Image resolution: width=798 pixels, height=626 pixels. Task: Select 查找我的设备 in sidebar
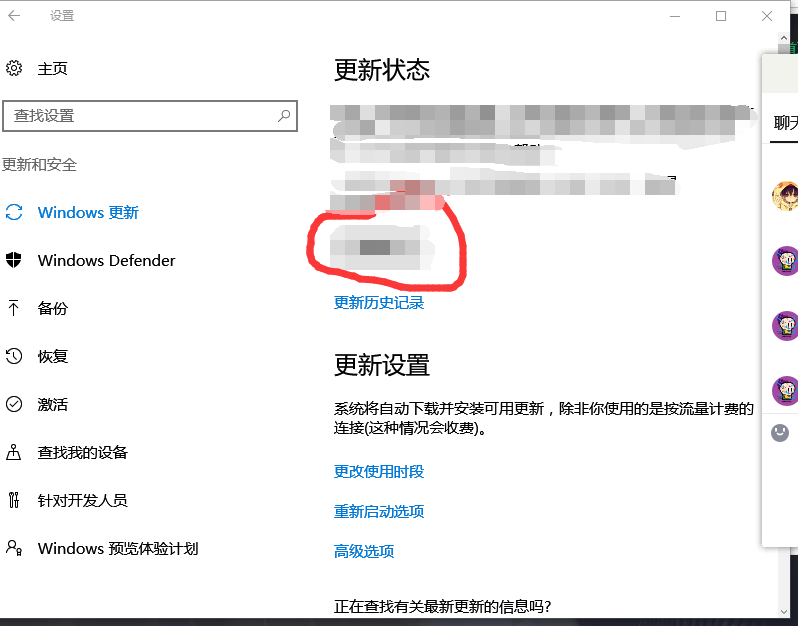point(82,452)
